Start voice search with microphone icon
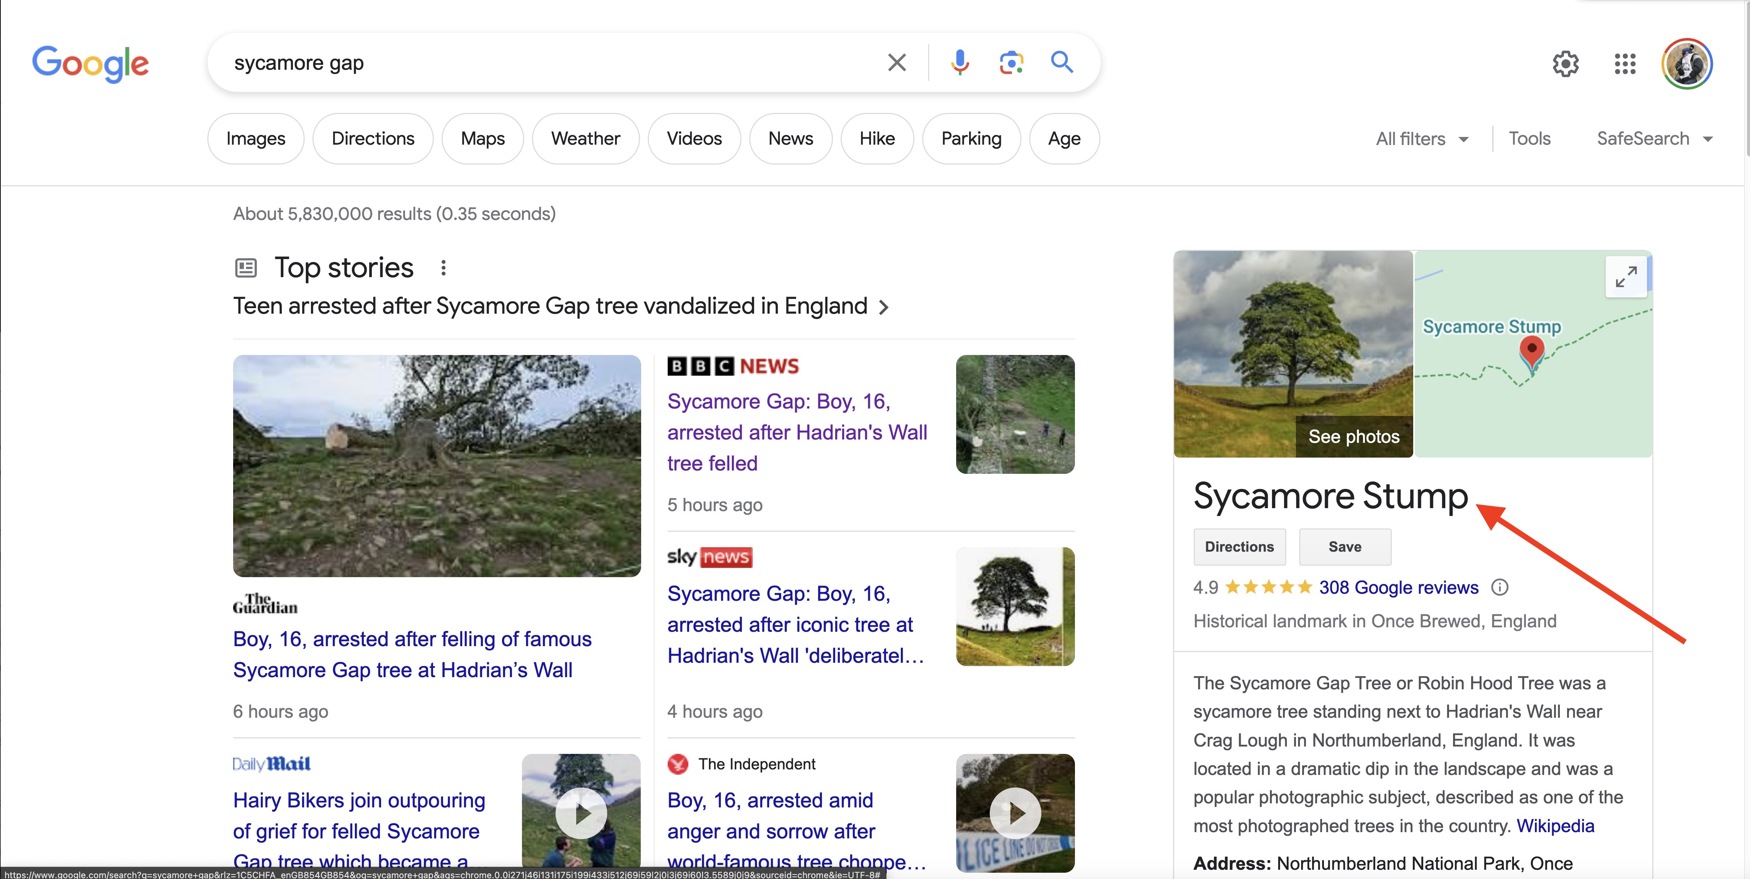1750x879 pixels. (960, 63)
